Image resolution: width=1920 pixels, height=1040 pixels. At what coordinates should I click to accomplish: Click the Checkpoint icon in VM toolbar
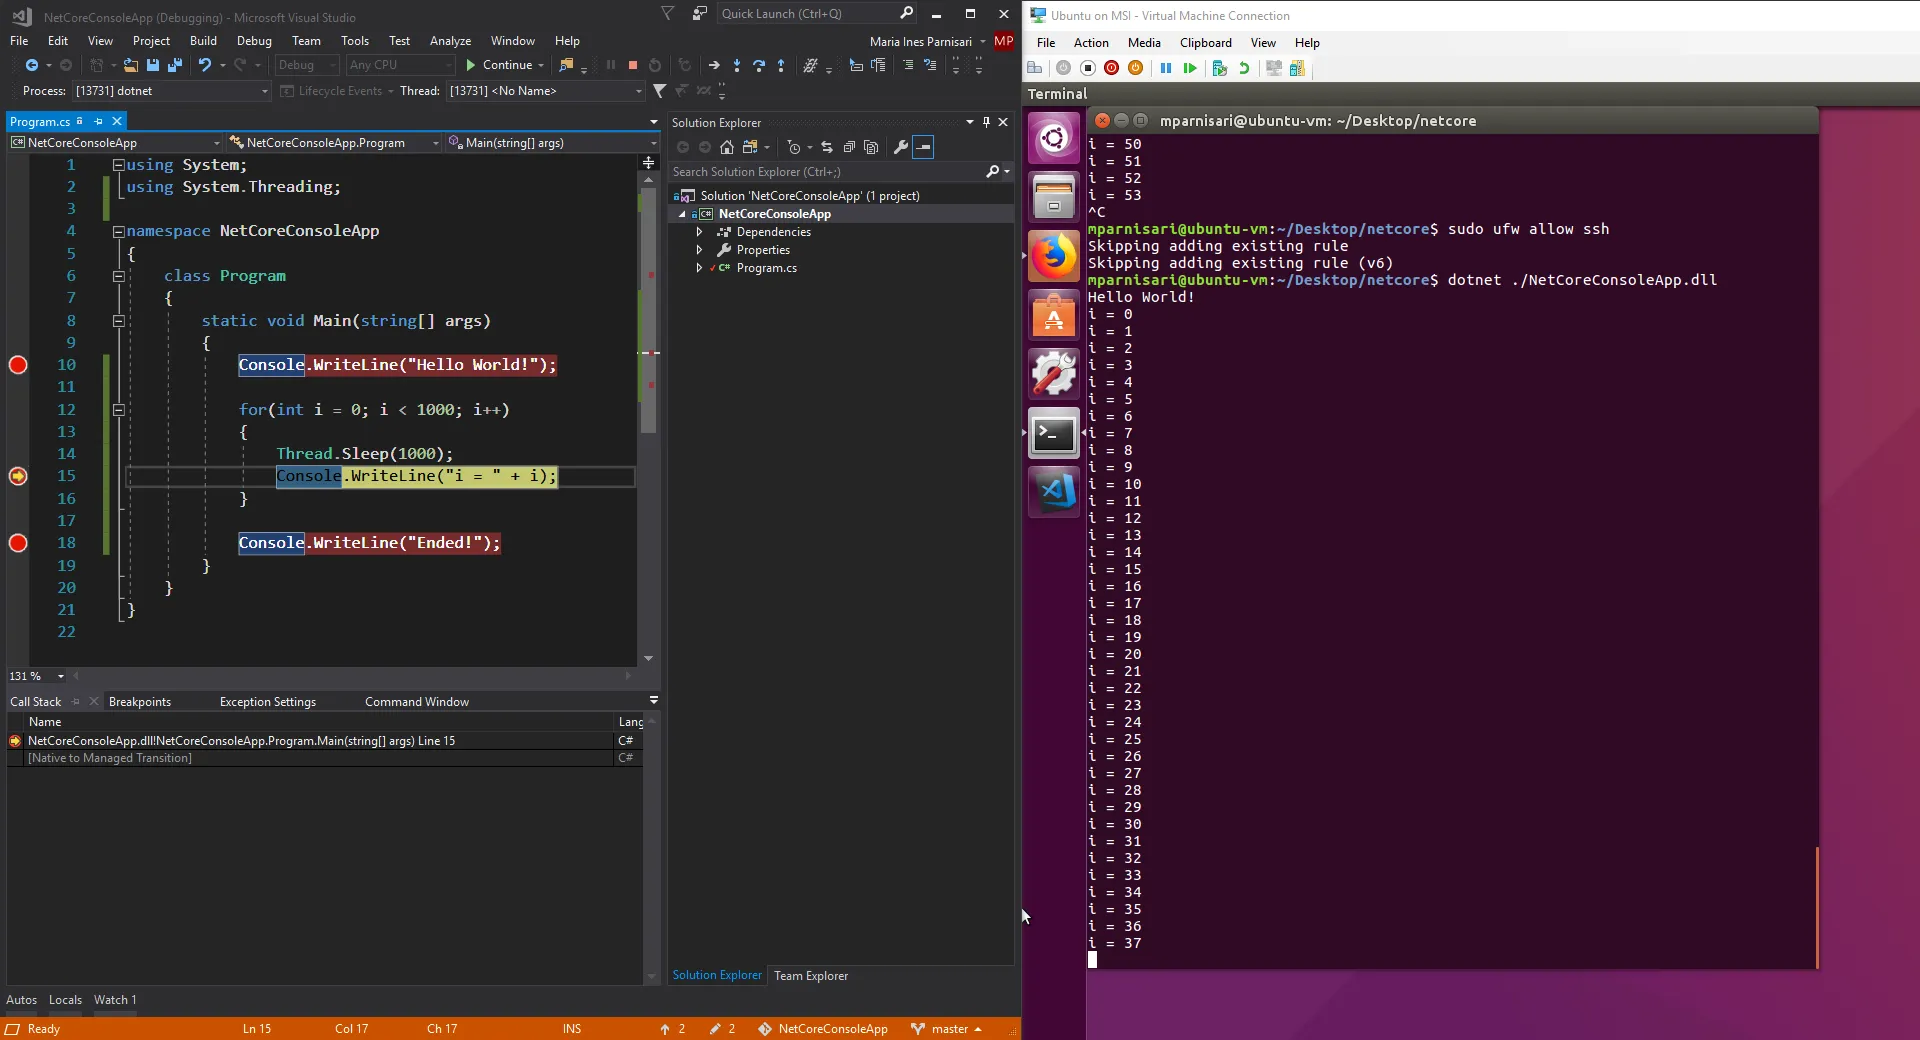pos(1220,68)
